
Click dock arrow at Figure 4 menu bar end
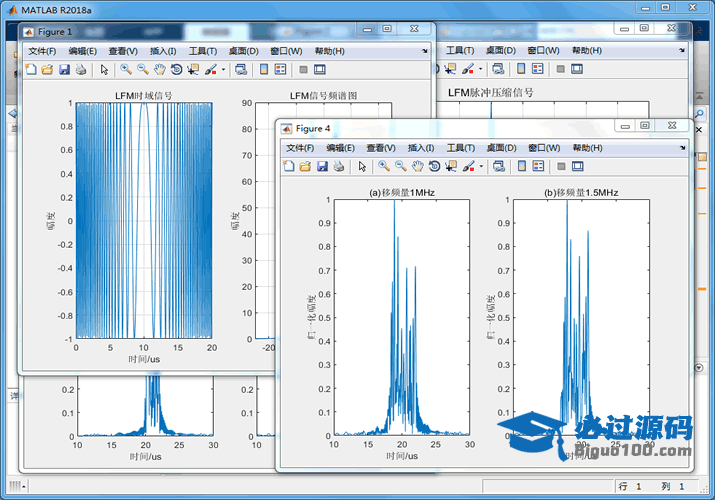point(681,148)
